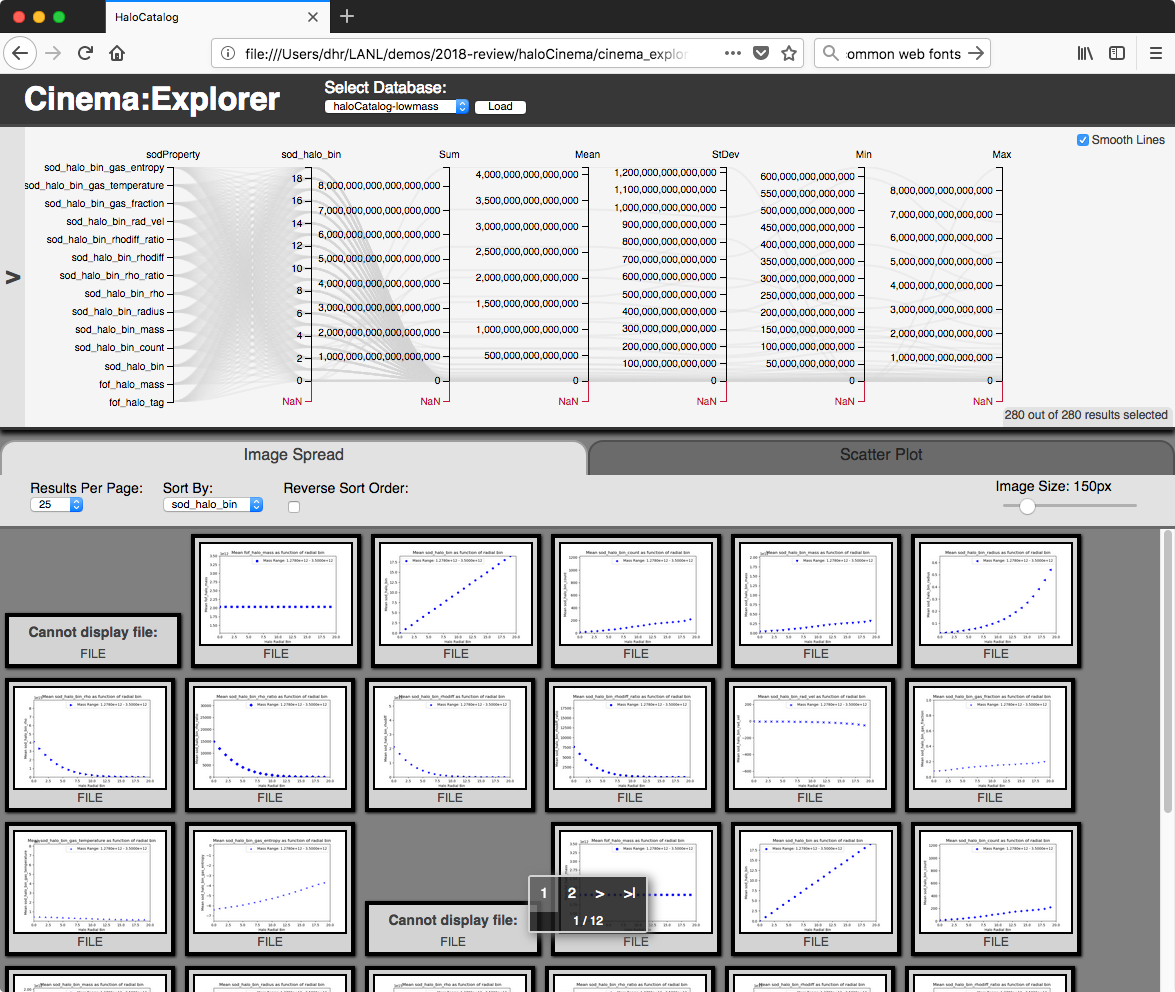Click the Max axis label
The height and width of the screenshot is (992, 1175).
[1002, 154]
